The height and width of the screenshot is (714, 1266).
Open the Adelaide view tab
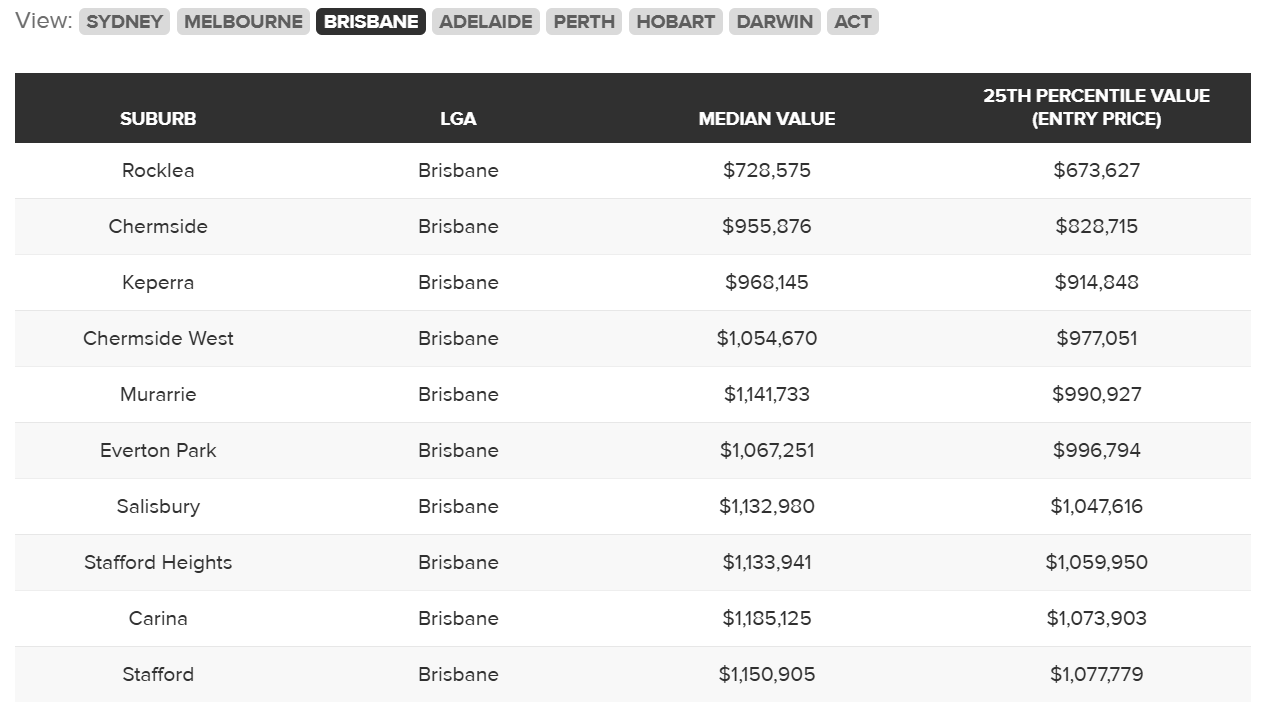click(x=486, y=22)
